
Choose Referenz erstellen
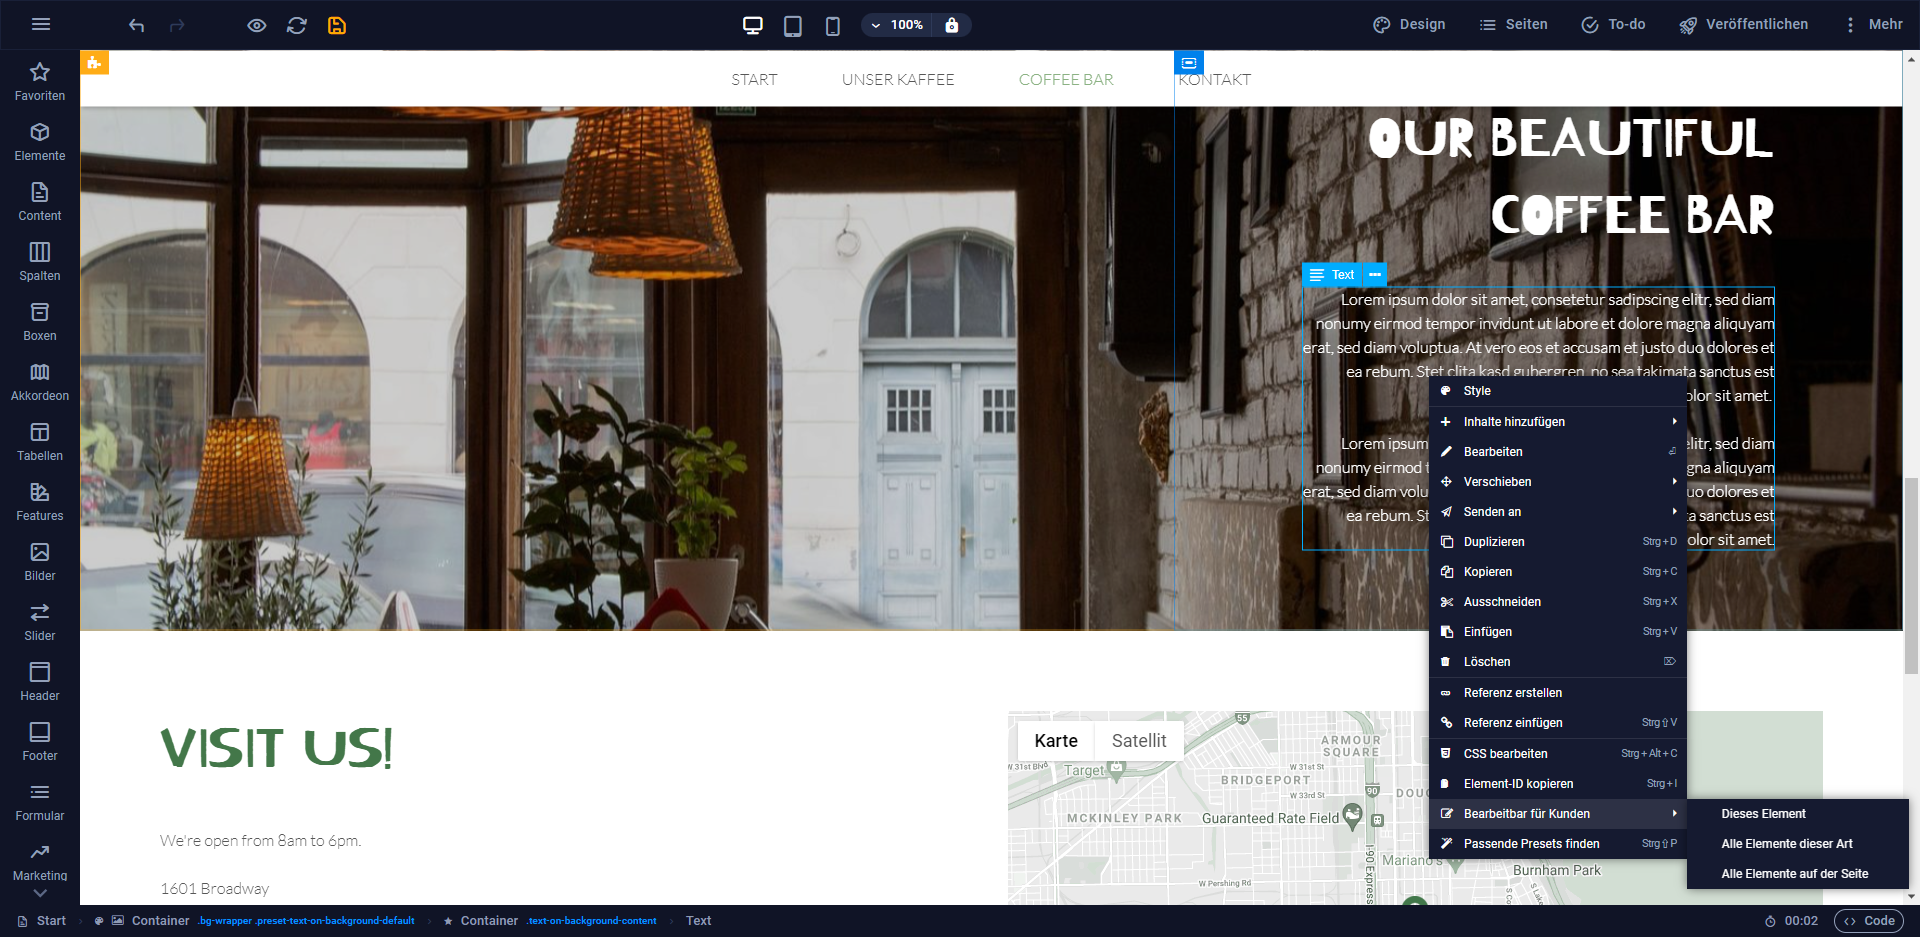pyautogui.click(x=1558, y=693)
